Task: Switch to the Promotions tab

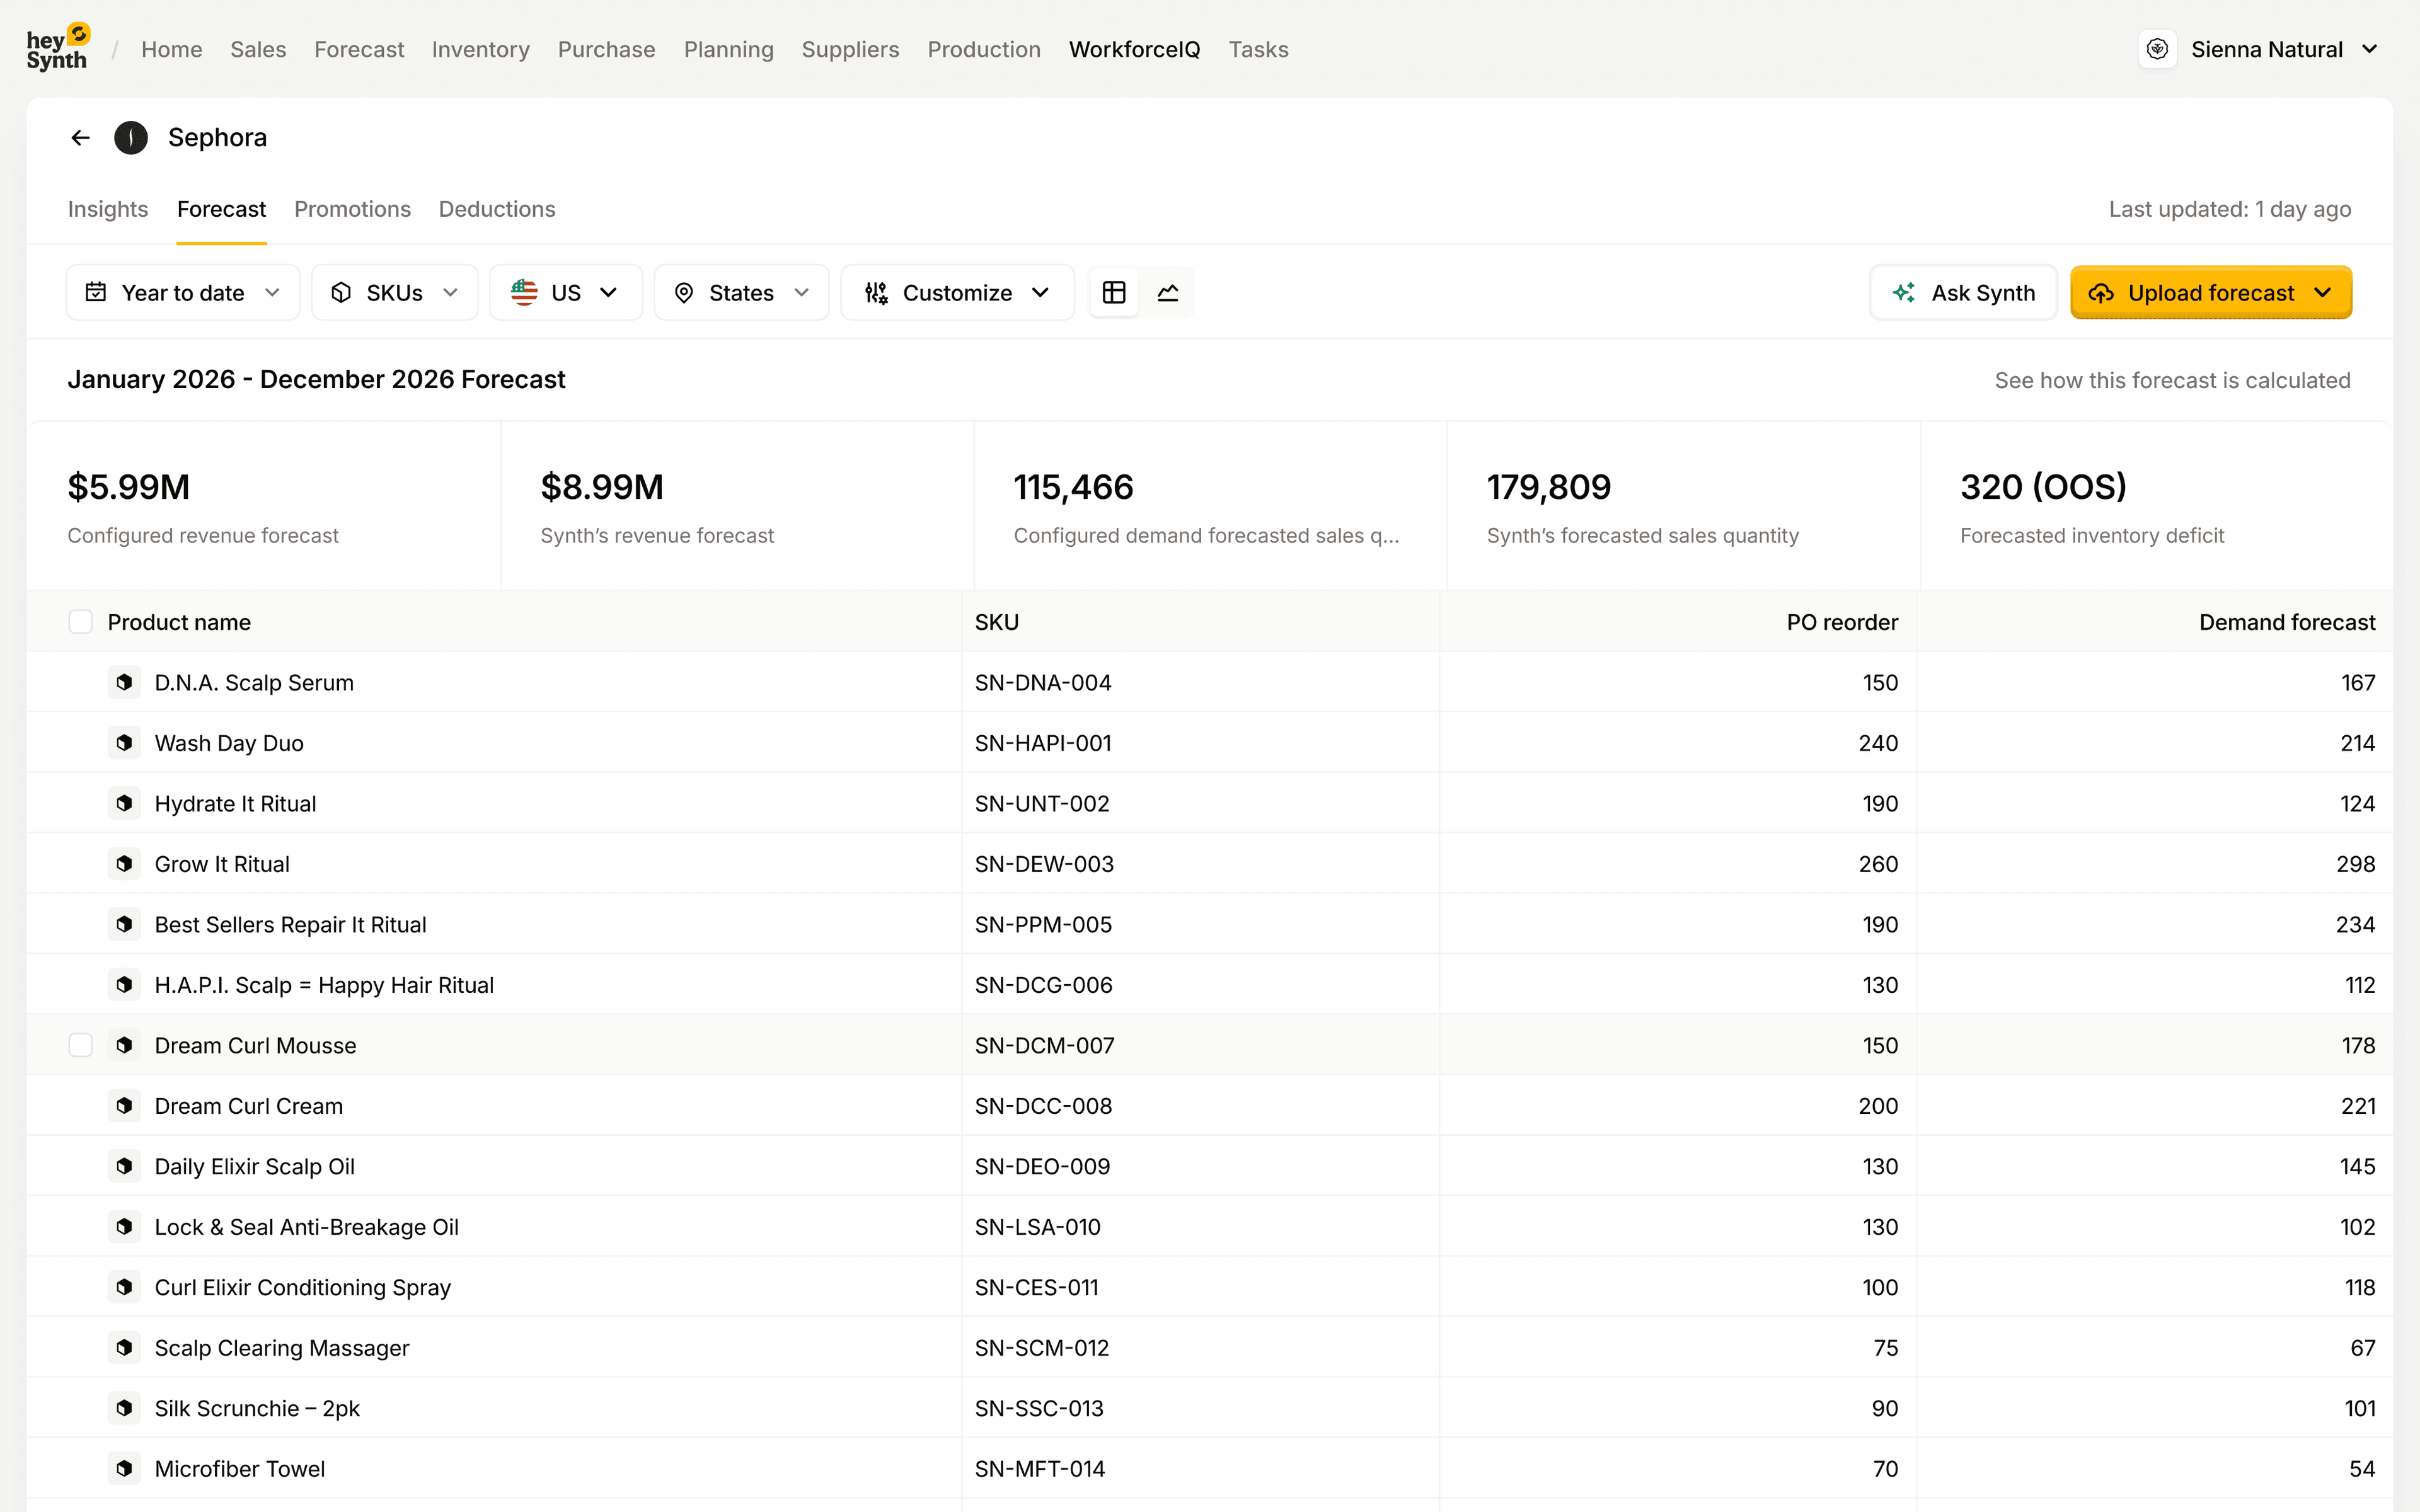Action: (352, 209)
